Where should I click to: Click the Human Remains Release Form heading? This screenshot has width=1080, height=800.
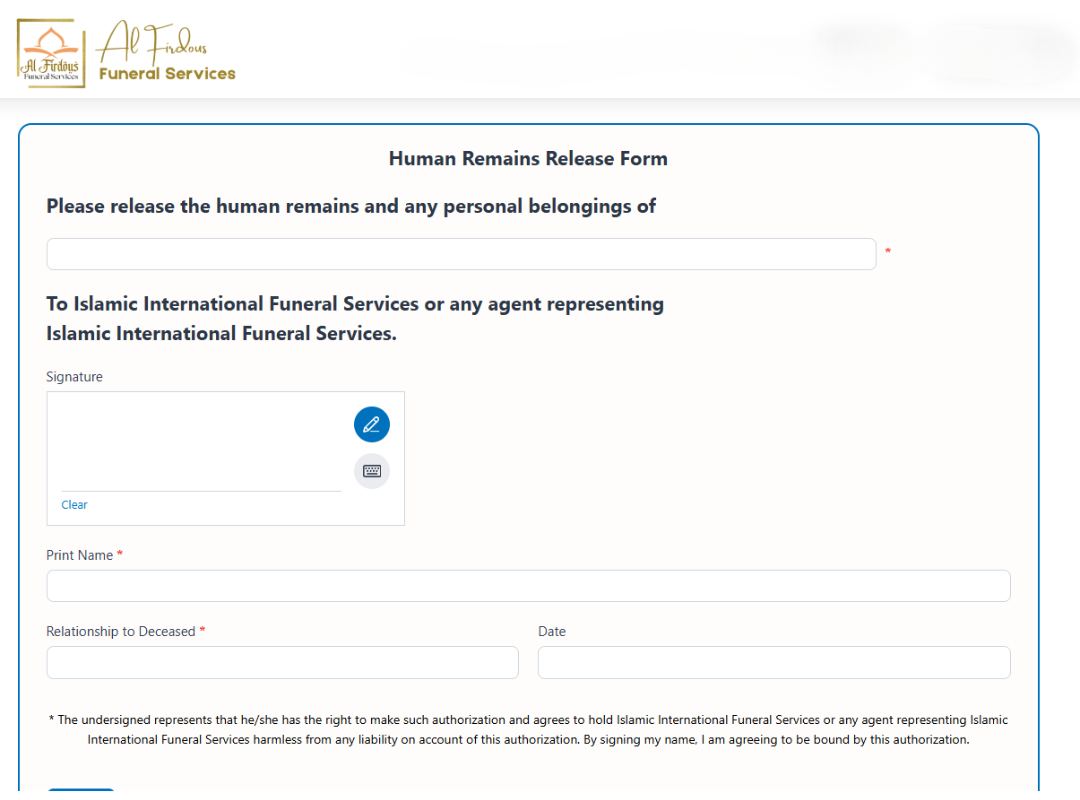[528, 158]
